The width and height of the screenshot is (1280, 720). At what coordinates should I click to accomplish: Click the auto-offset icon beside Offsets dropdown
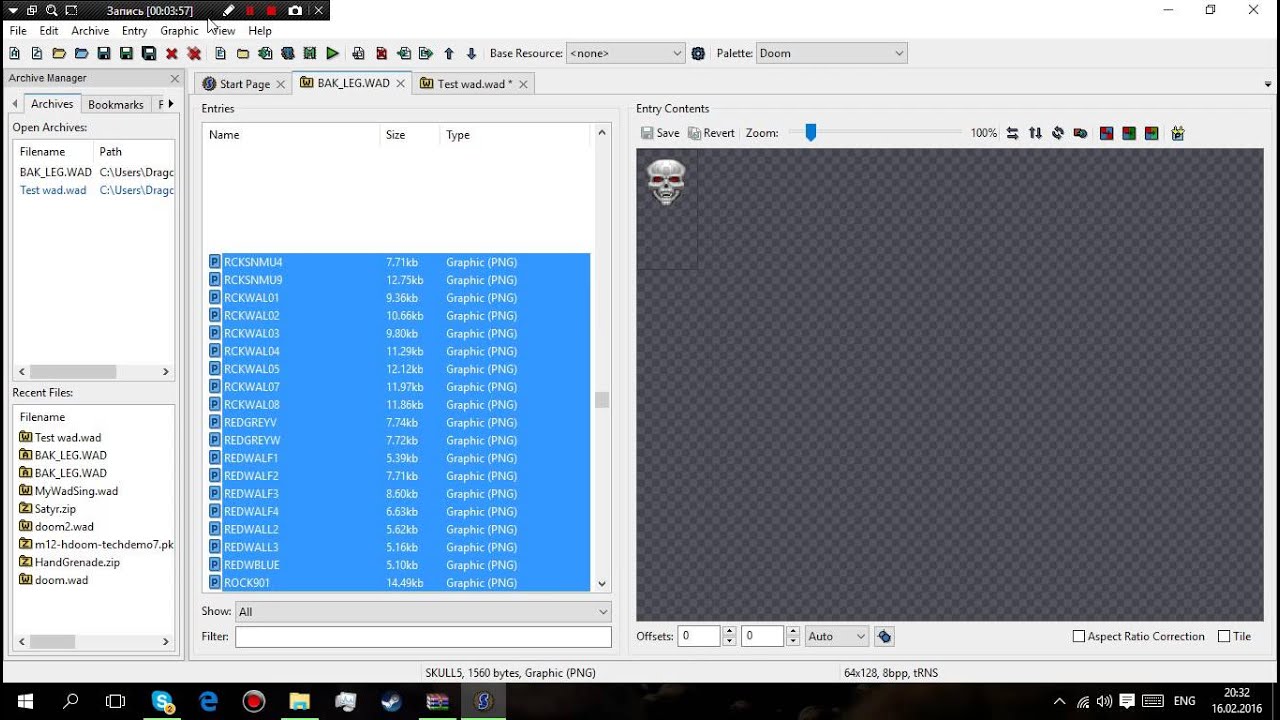click(884, 636)
